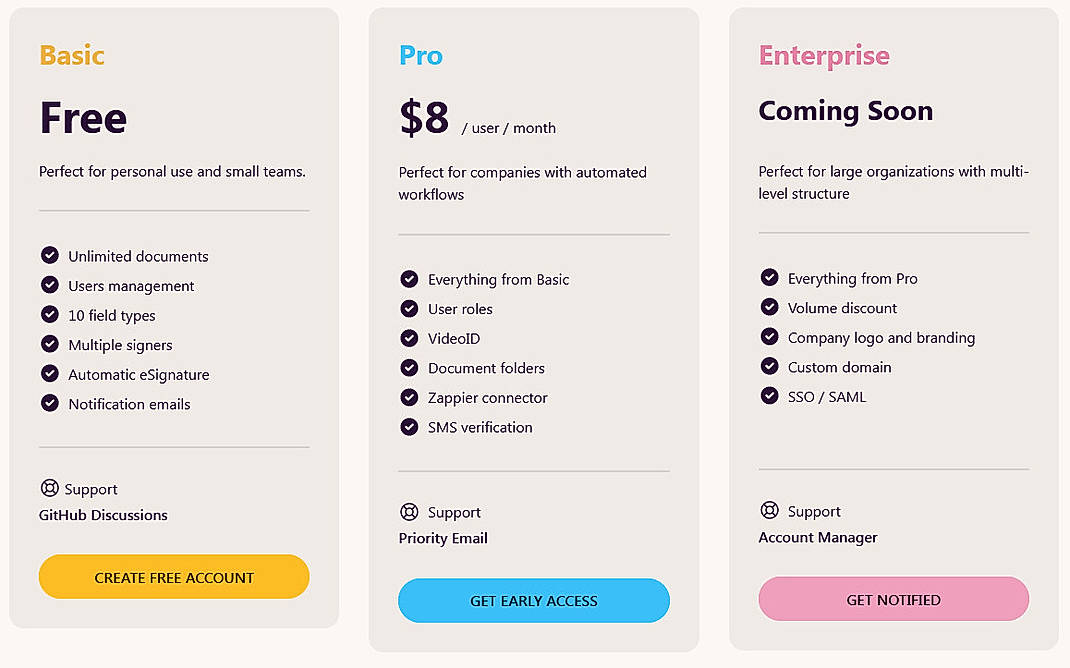
Task: Click the $8 per user pricing text
Action: tap(425, 117)
